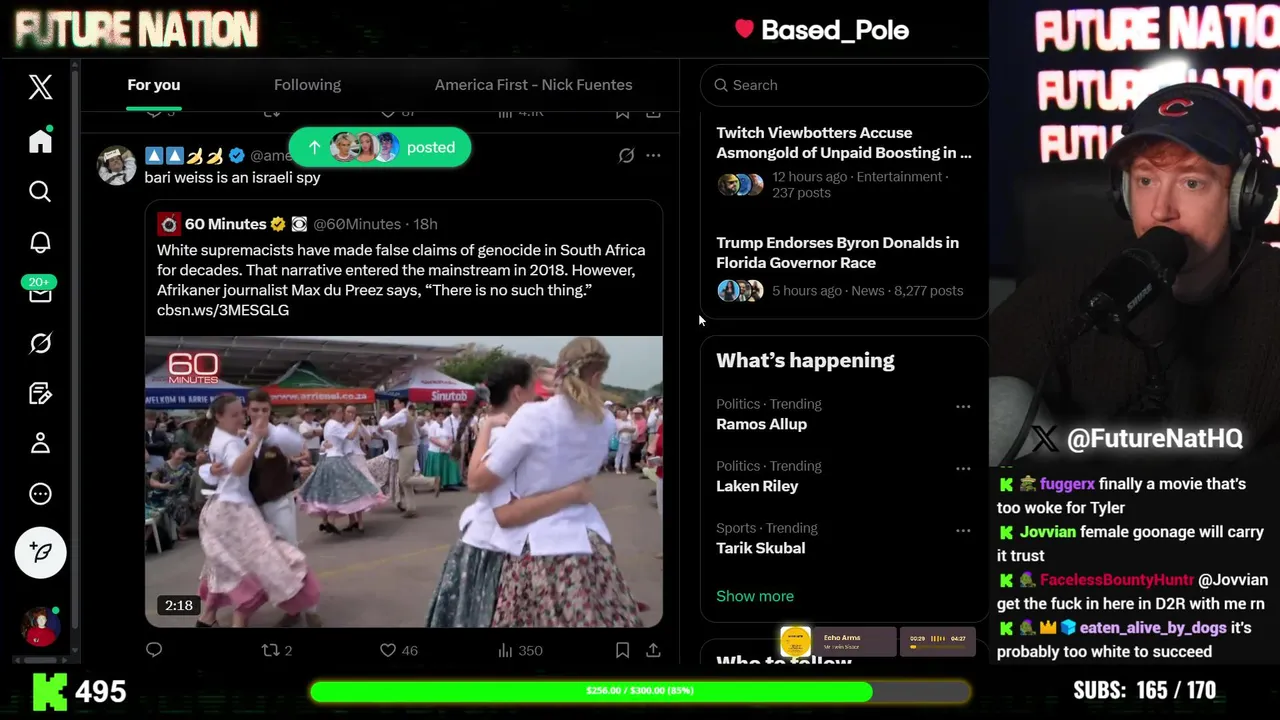Click bookmark icon on post above
This screenshot has width=1280, height=720.
[x=622, y=113]
